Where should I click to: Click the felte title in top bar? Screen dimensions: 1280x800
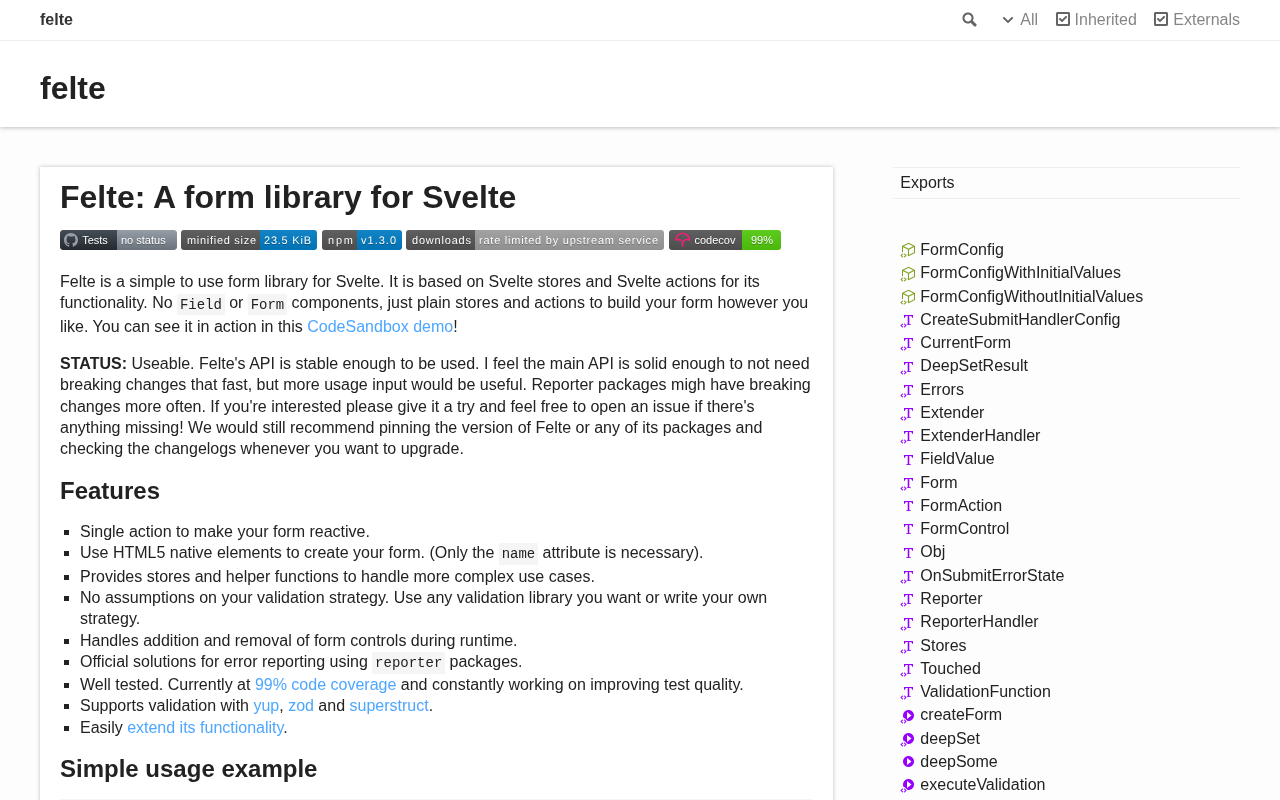(56, 20)
